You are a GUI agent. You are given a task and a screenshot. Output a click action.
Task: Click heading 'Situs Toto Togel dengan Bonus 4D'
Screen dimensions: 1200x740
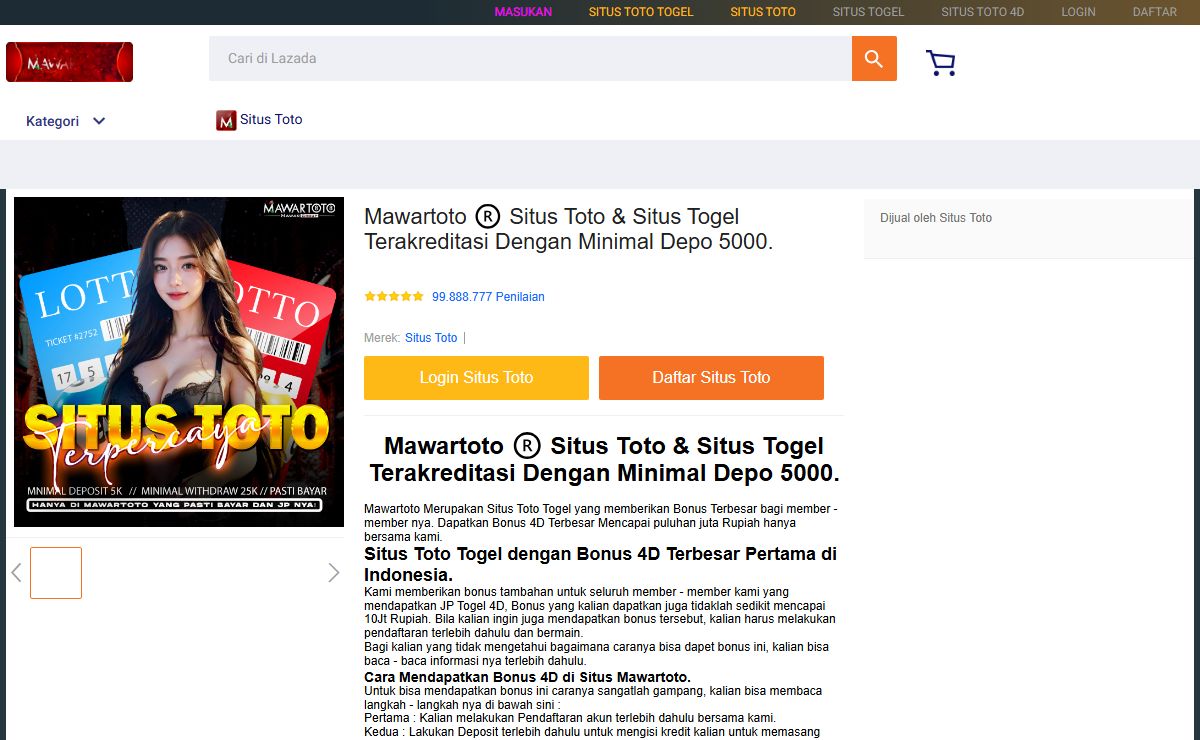[x=600, y=564]
